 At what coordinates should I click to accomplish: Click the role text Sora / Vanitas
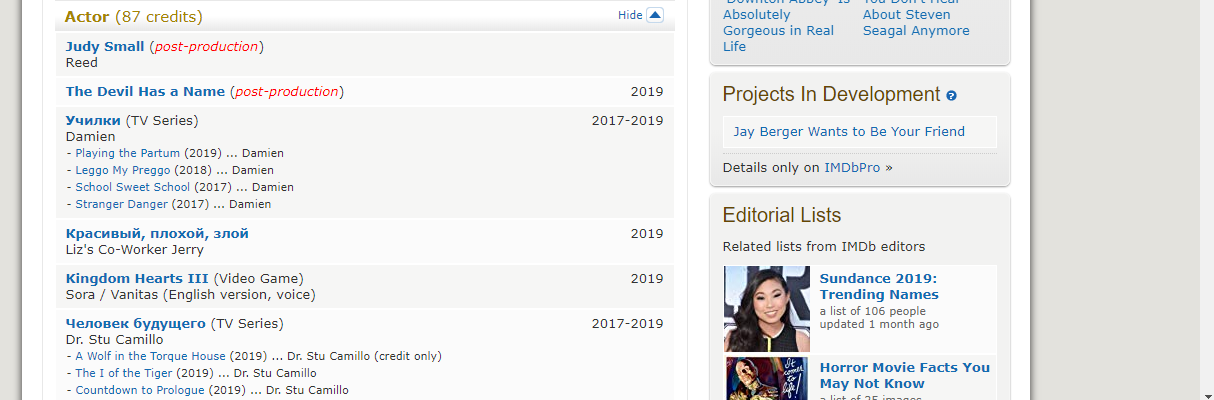(x=112, y=295)
